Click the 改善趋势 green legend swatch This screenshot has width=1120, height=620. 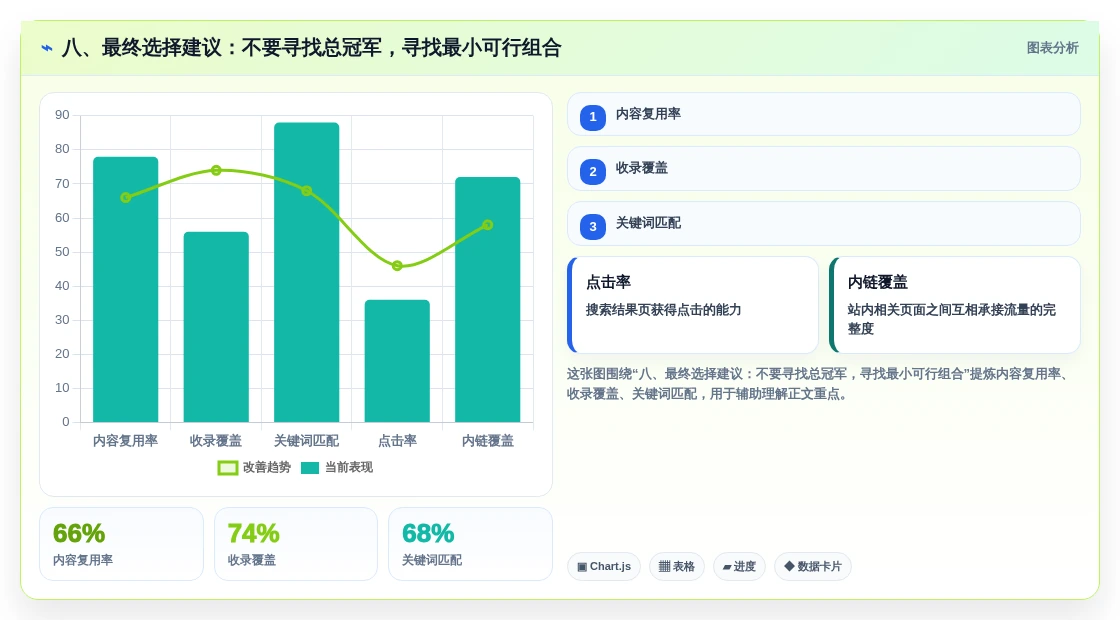tap(228, 468)
